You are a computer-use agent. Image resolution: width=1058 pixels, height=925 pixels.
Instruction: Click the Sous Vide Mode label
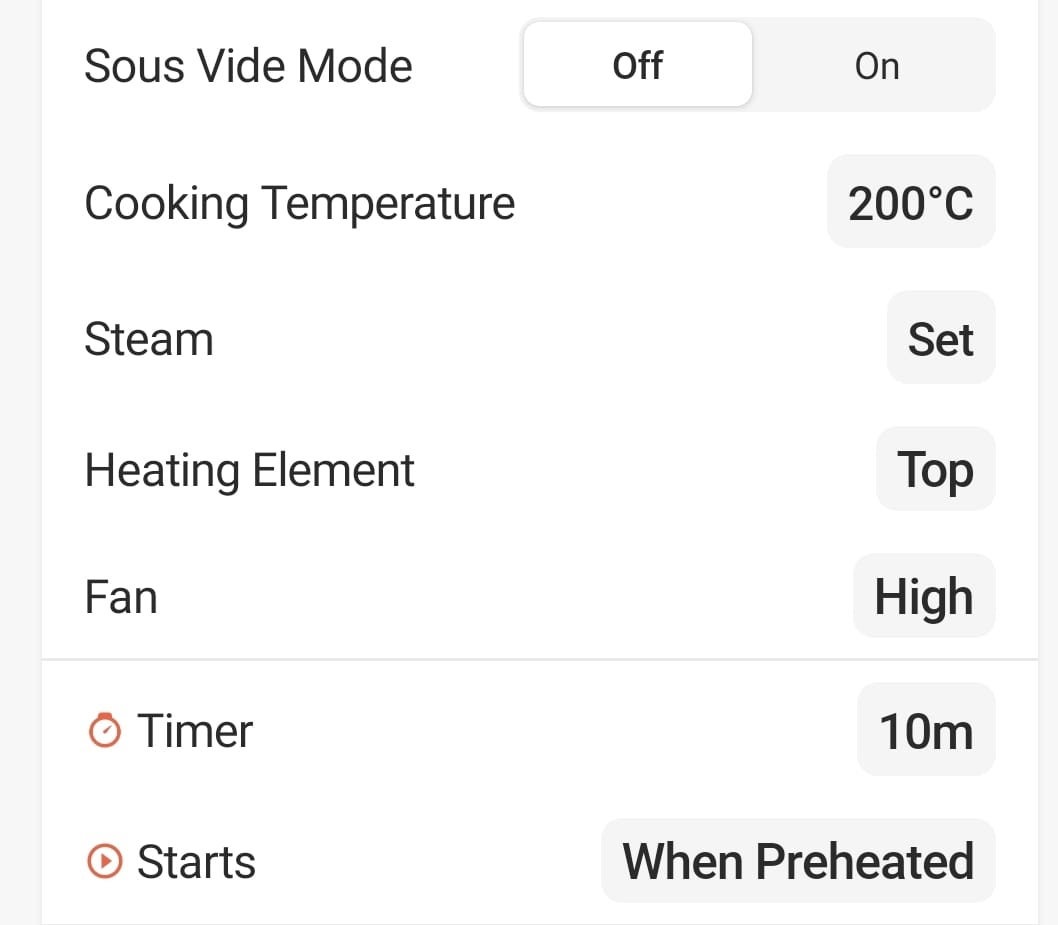tap(248, 66)
